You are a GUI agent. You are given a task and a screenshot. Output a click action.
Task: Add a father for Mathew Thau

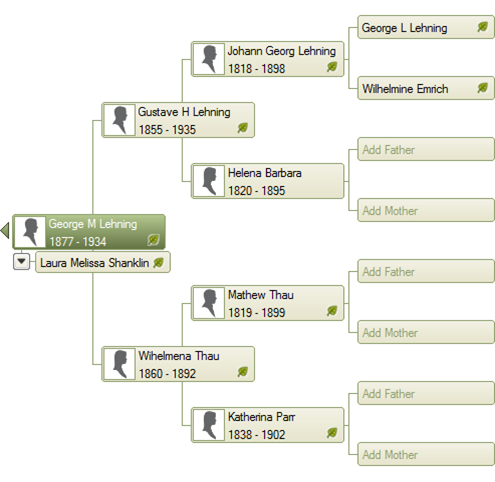[x=426, y=271]
